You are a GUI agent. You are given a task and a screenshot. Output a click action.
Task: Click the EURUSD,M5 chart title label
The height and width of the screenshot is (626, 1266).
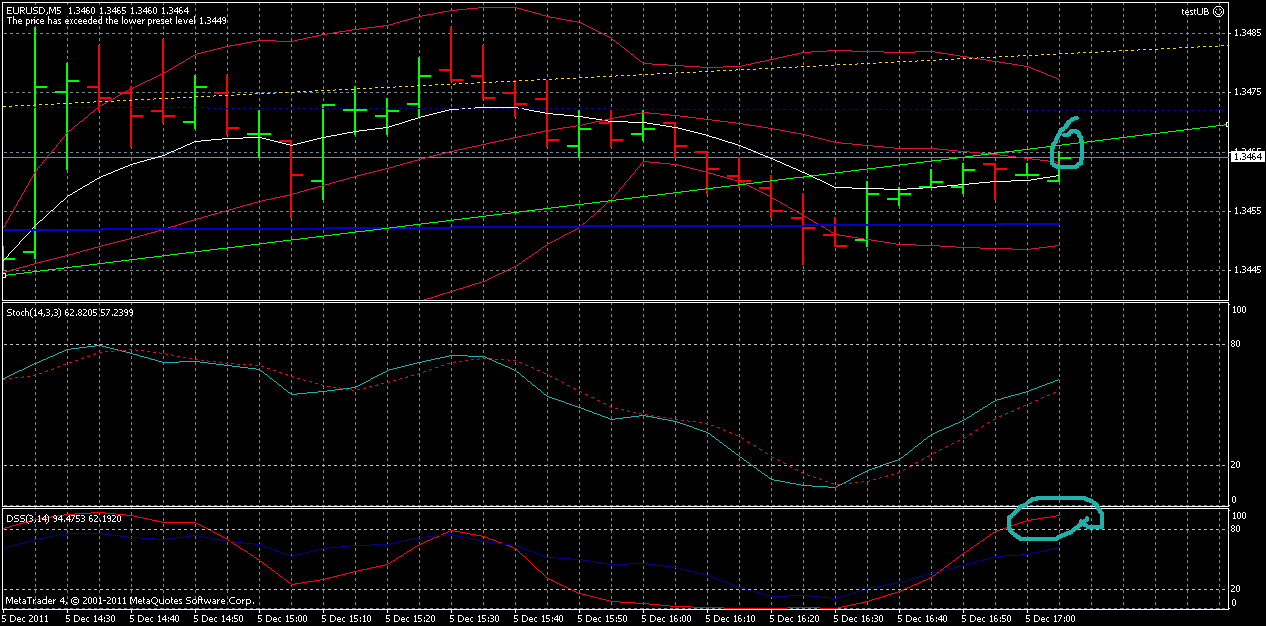[x=38, y=8]
